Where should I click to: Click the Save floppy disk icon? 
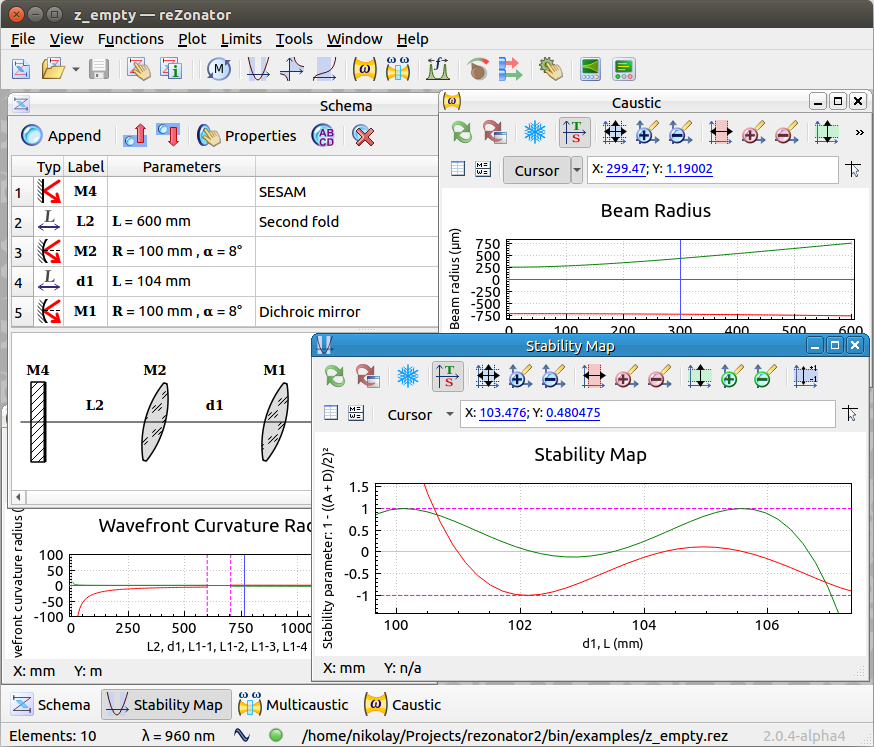[99, 69]
